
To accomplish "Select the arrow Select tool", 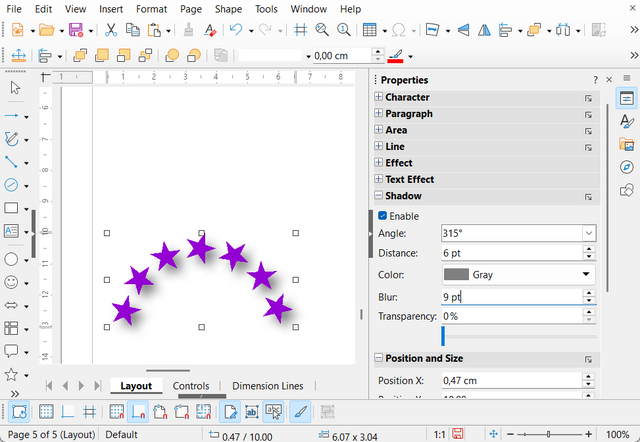I will click(13, 88).
